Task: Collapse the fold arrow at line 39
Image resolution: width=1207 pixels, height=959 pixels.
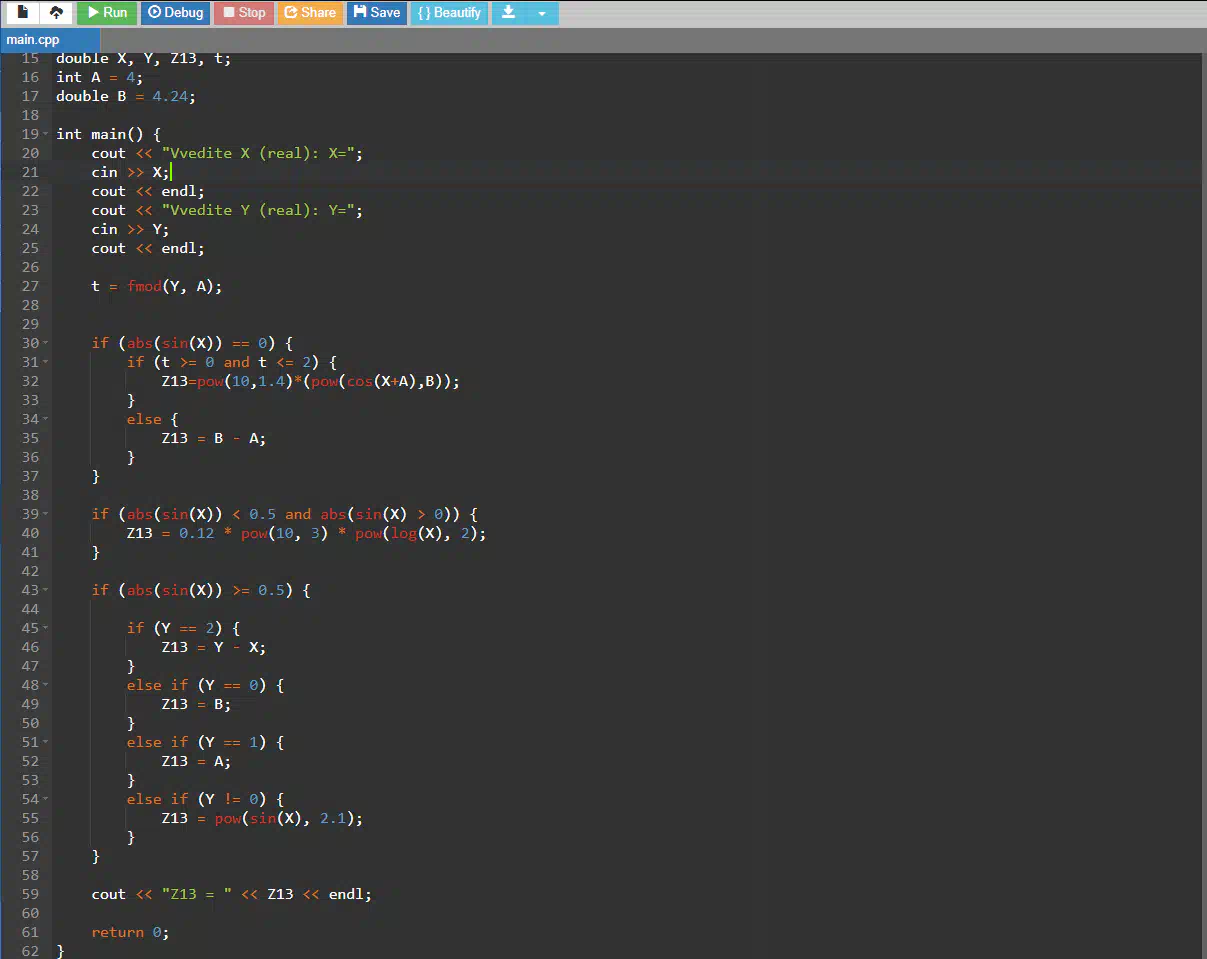Action: (x=46, y=514)
